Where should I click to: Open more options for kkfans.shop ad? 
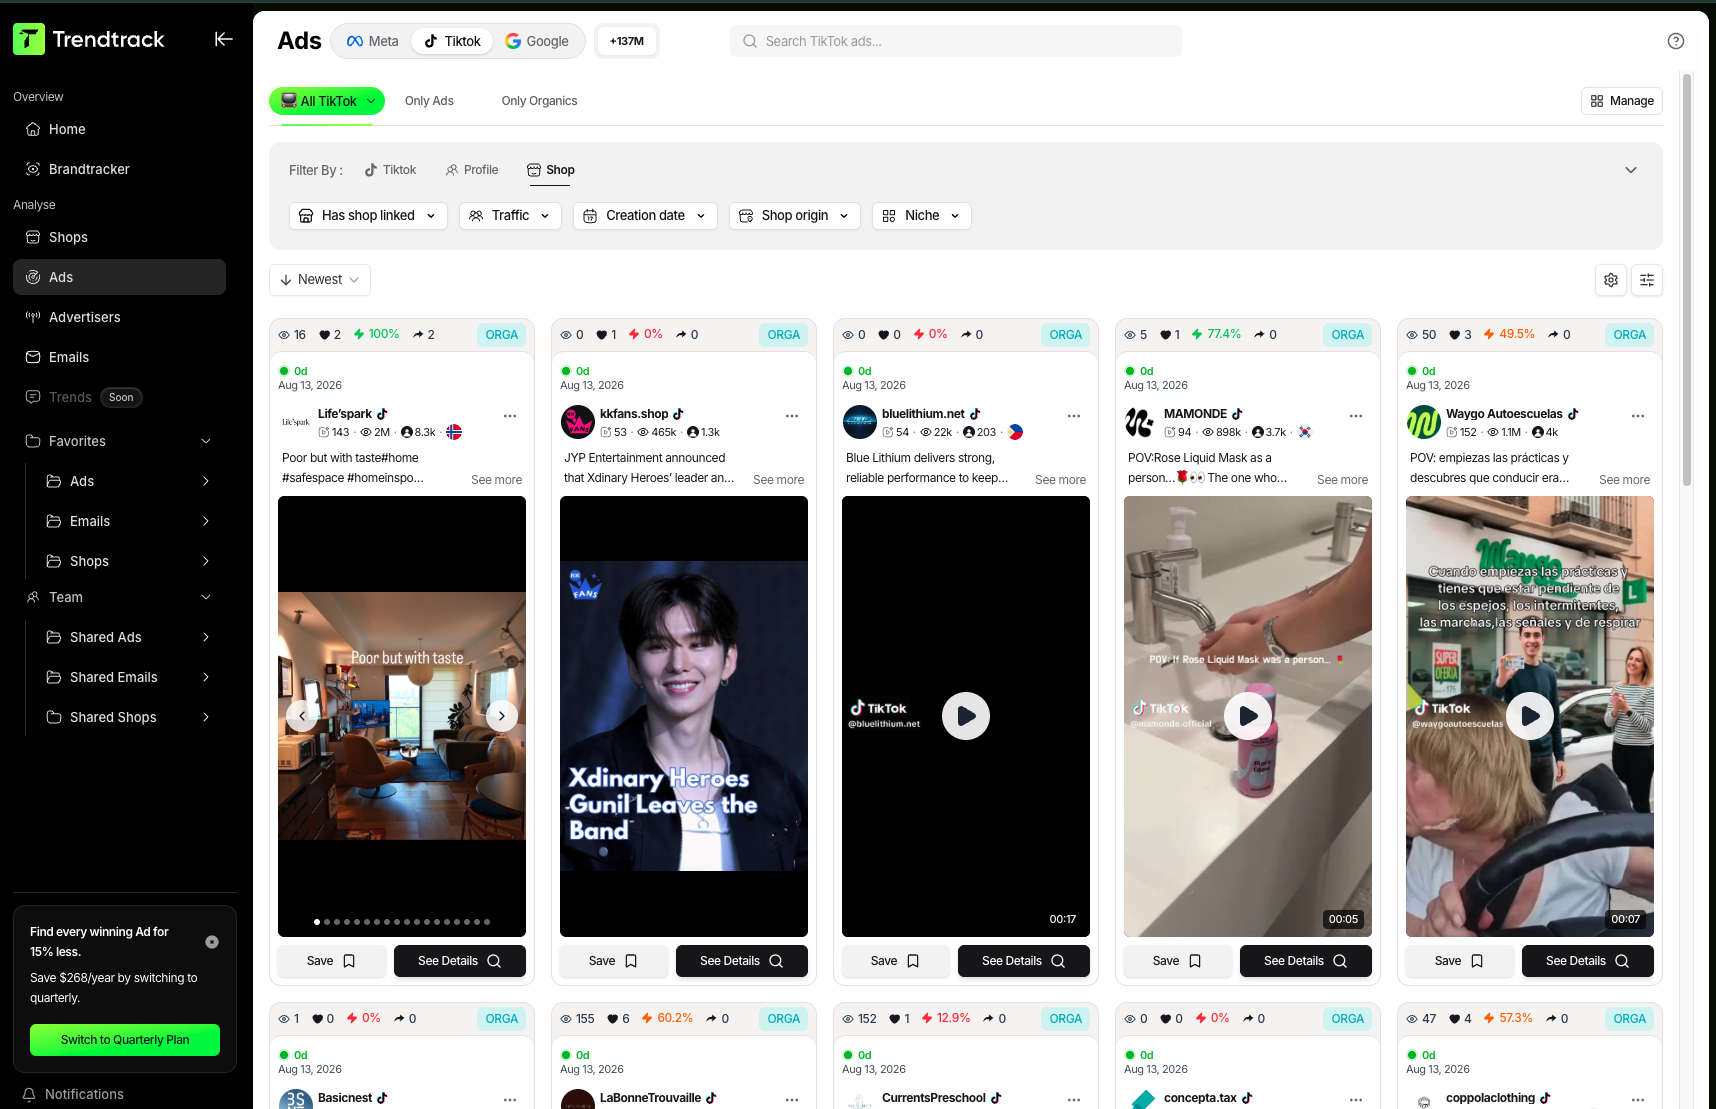[x=792, y=416]
